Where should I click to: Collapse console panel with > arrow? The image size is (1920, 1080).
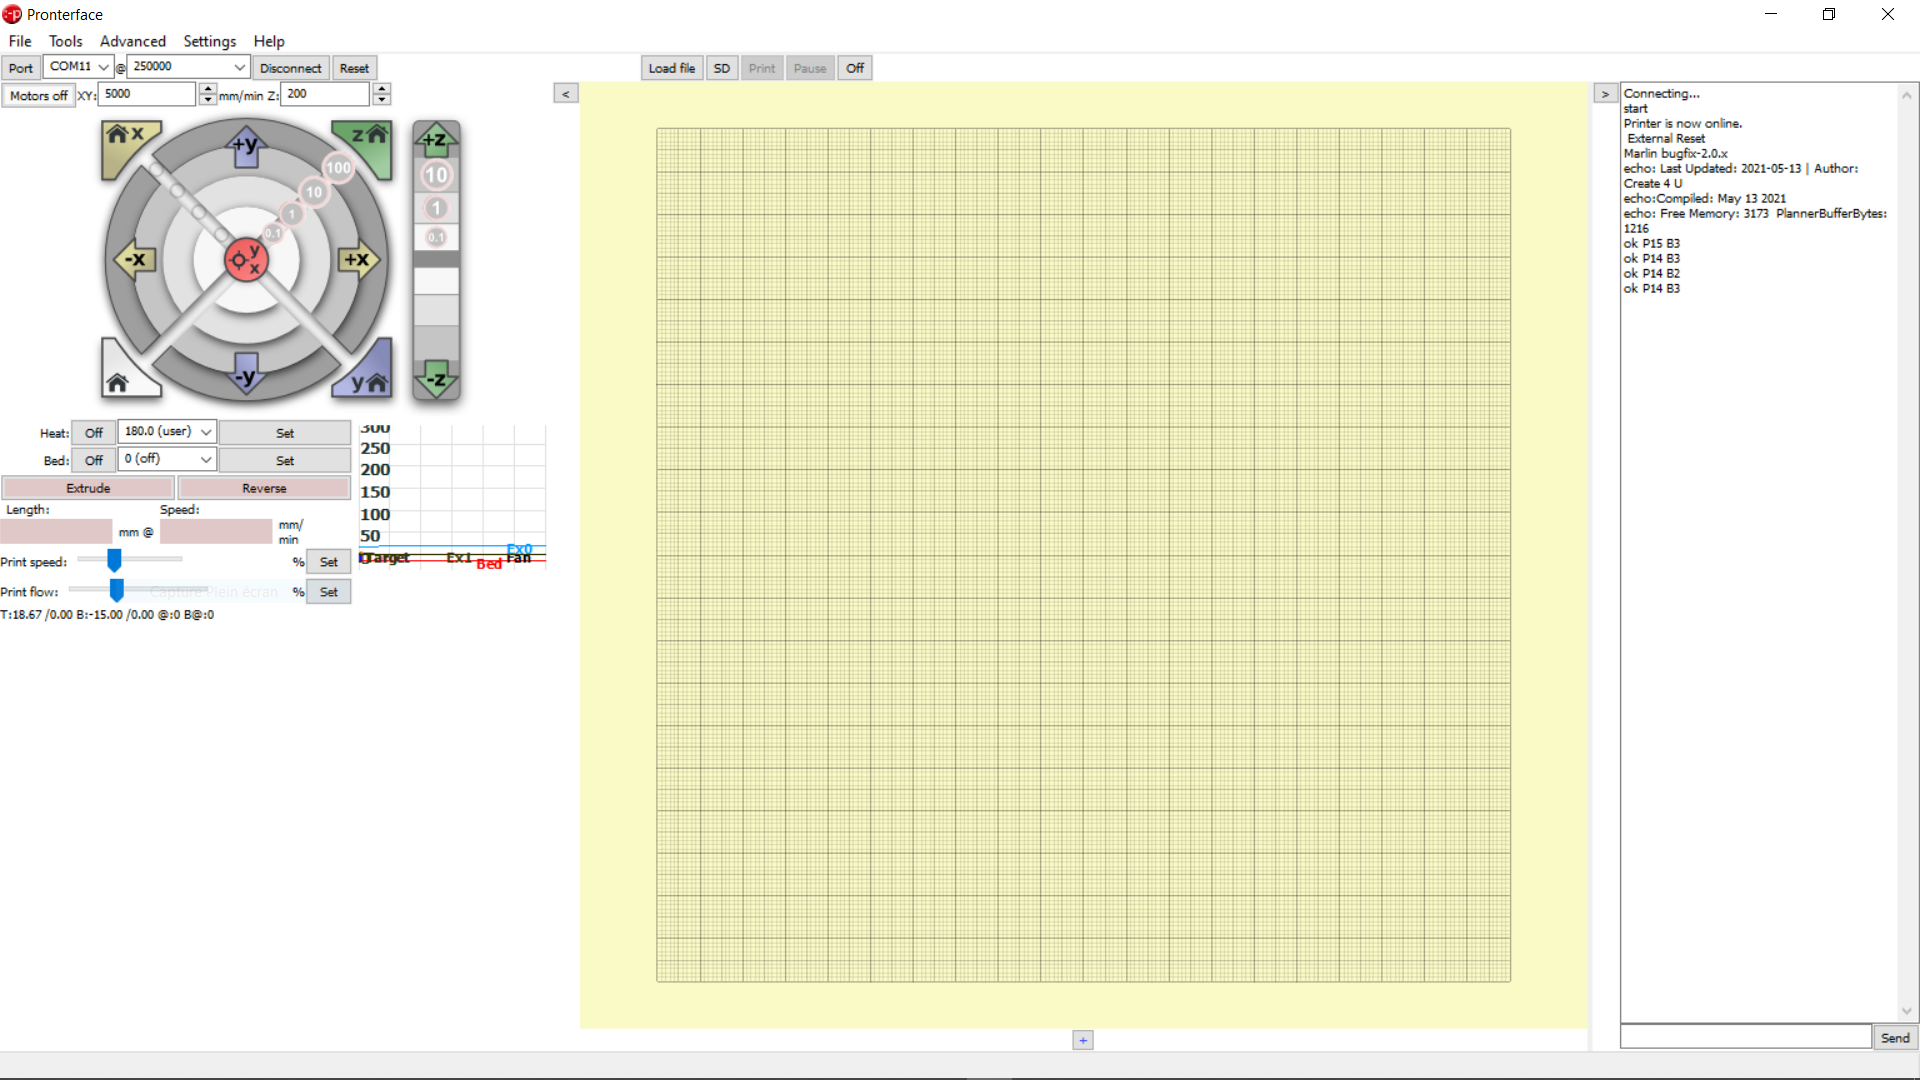(1605, 93)
